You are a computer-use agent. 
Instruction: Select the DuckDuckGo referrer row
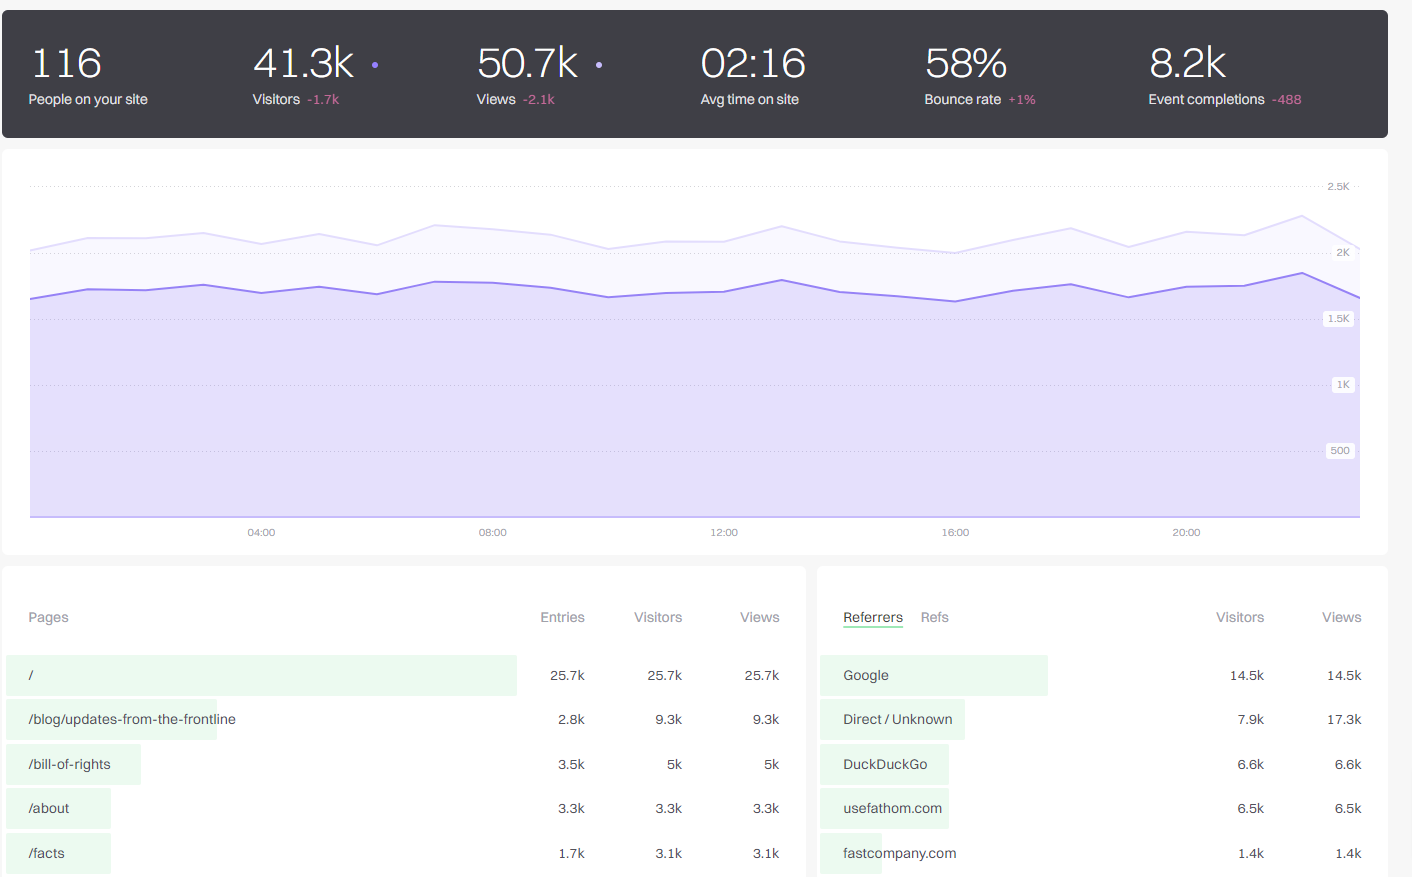point(885,764)
